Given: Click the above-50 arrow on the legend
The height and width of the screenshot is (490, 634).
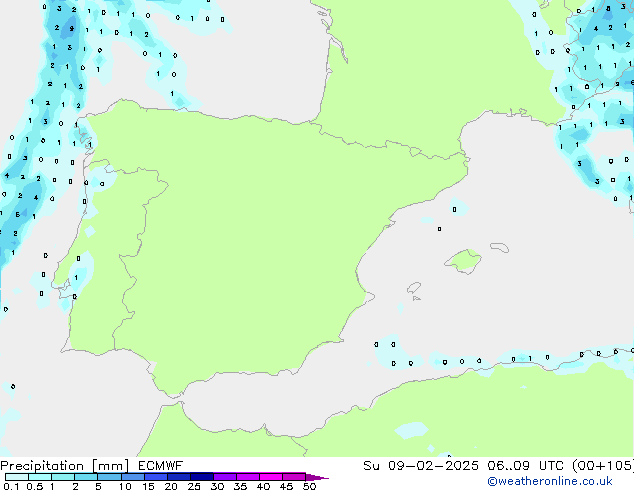Looking at the screenshot, I should tap(317, 477).
